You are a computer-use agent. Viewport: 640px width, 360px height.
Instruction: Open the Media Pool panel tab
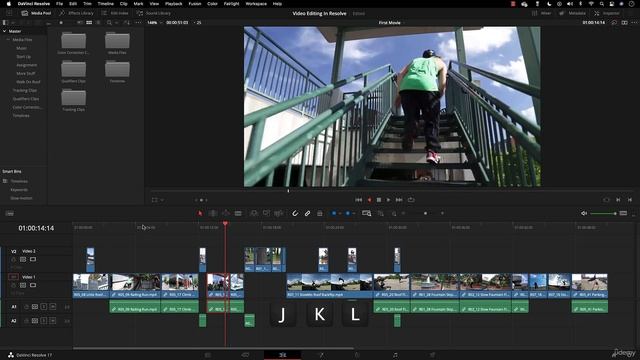[36, 13]
